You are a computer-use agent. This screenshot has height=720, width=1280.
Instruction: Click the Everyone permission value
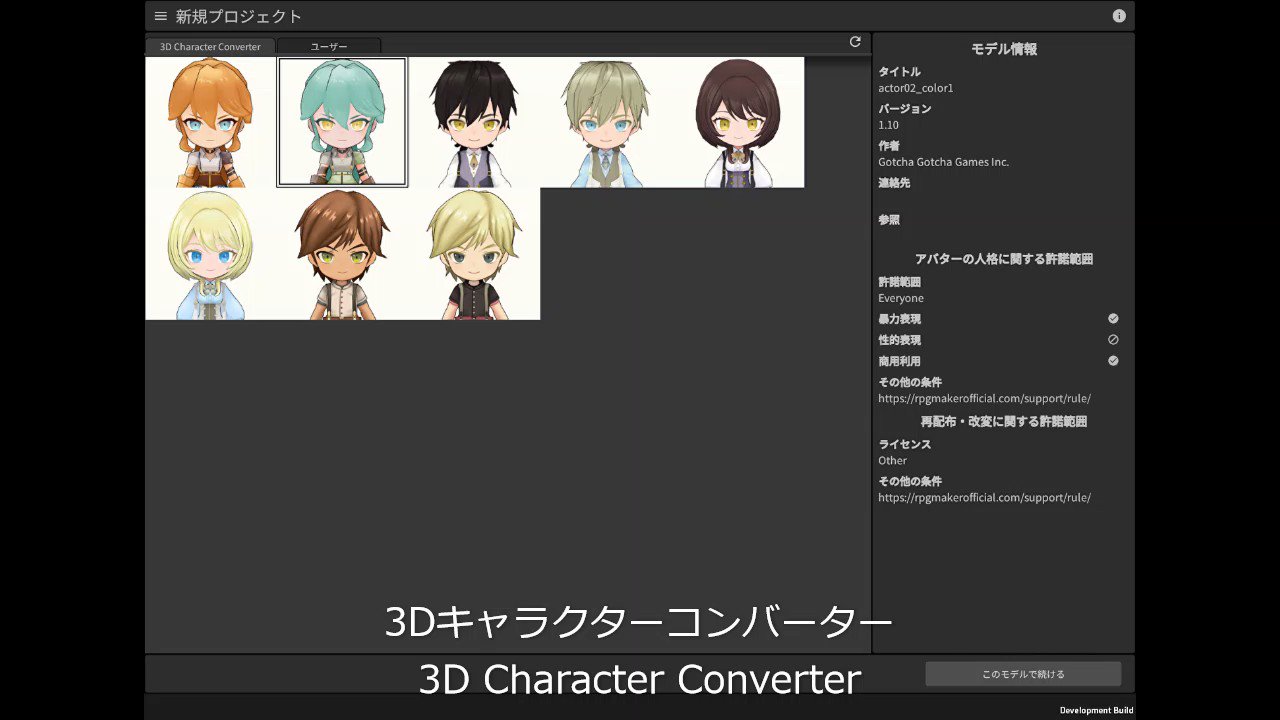point(901,298)
